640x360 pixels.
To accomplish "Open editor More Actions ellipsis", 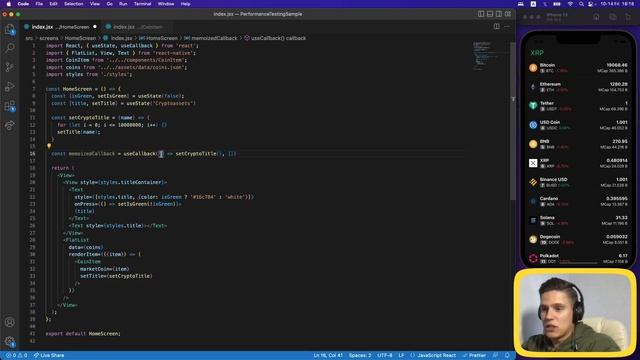I will (507, 27).
